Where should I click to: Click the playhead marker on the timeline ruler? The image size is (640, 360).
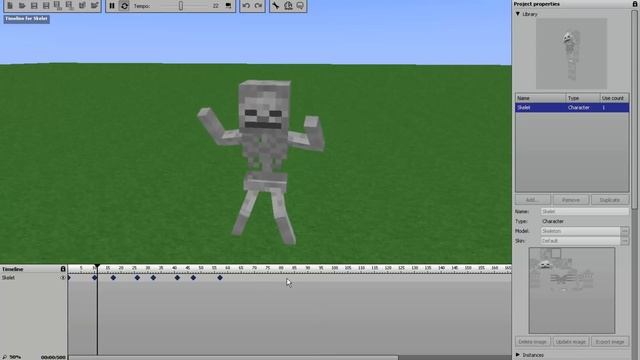(x=97, y=267)
